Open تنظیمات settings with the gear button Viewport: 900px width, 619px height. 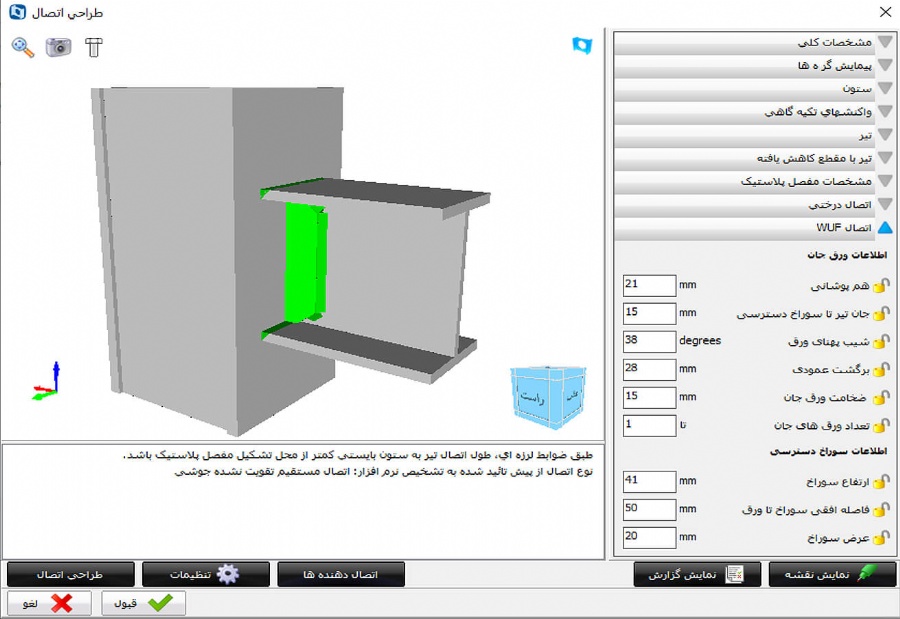tap(205, 574)
